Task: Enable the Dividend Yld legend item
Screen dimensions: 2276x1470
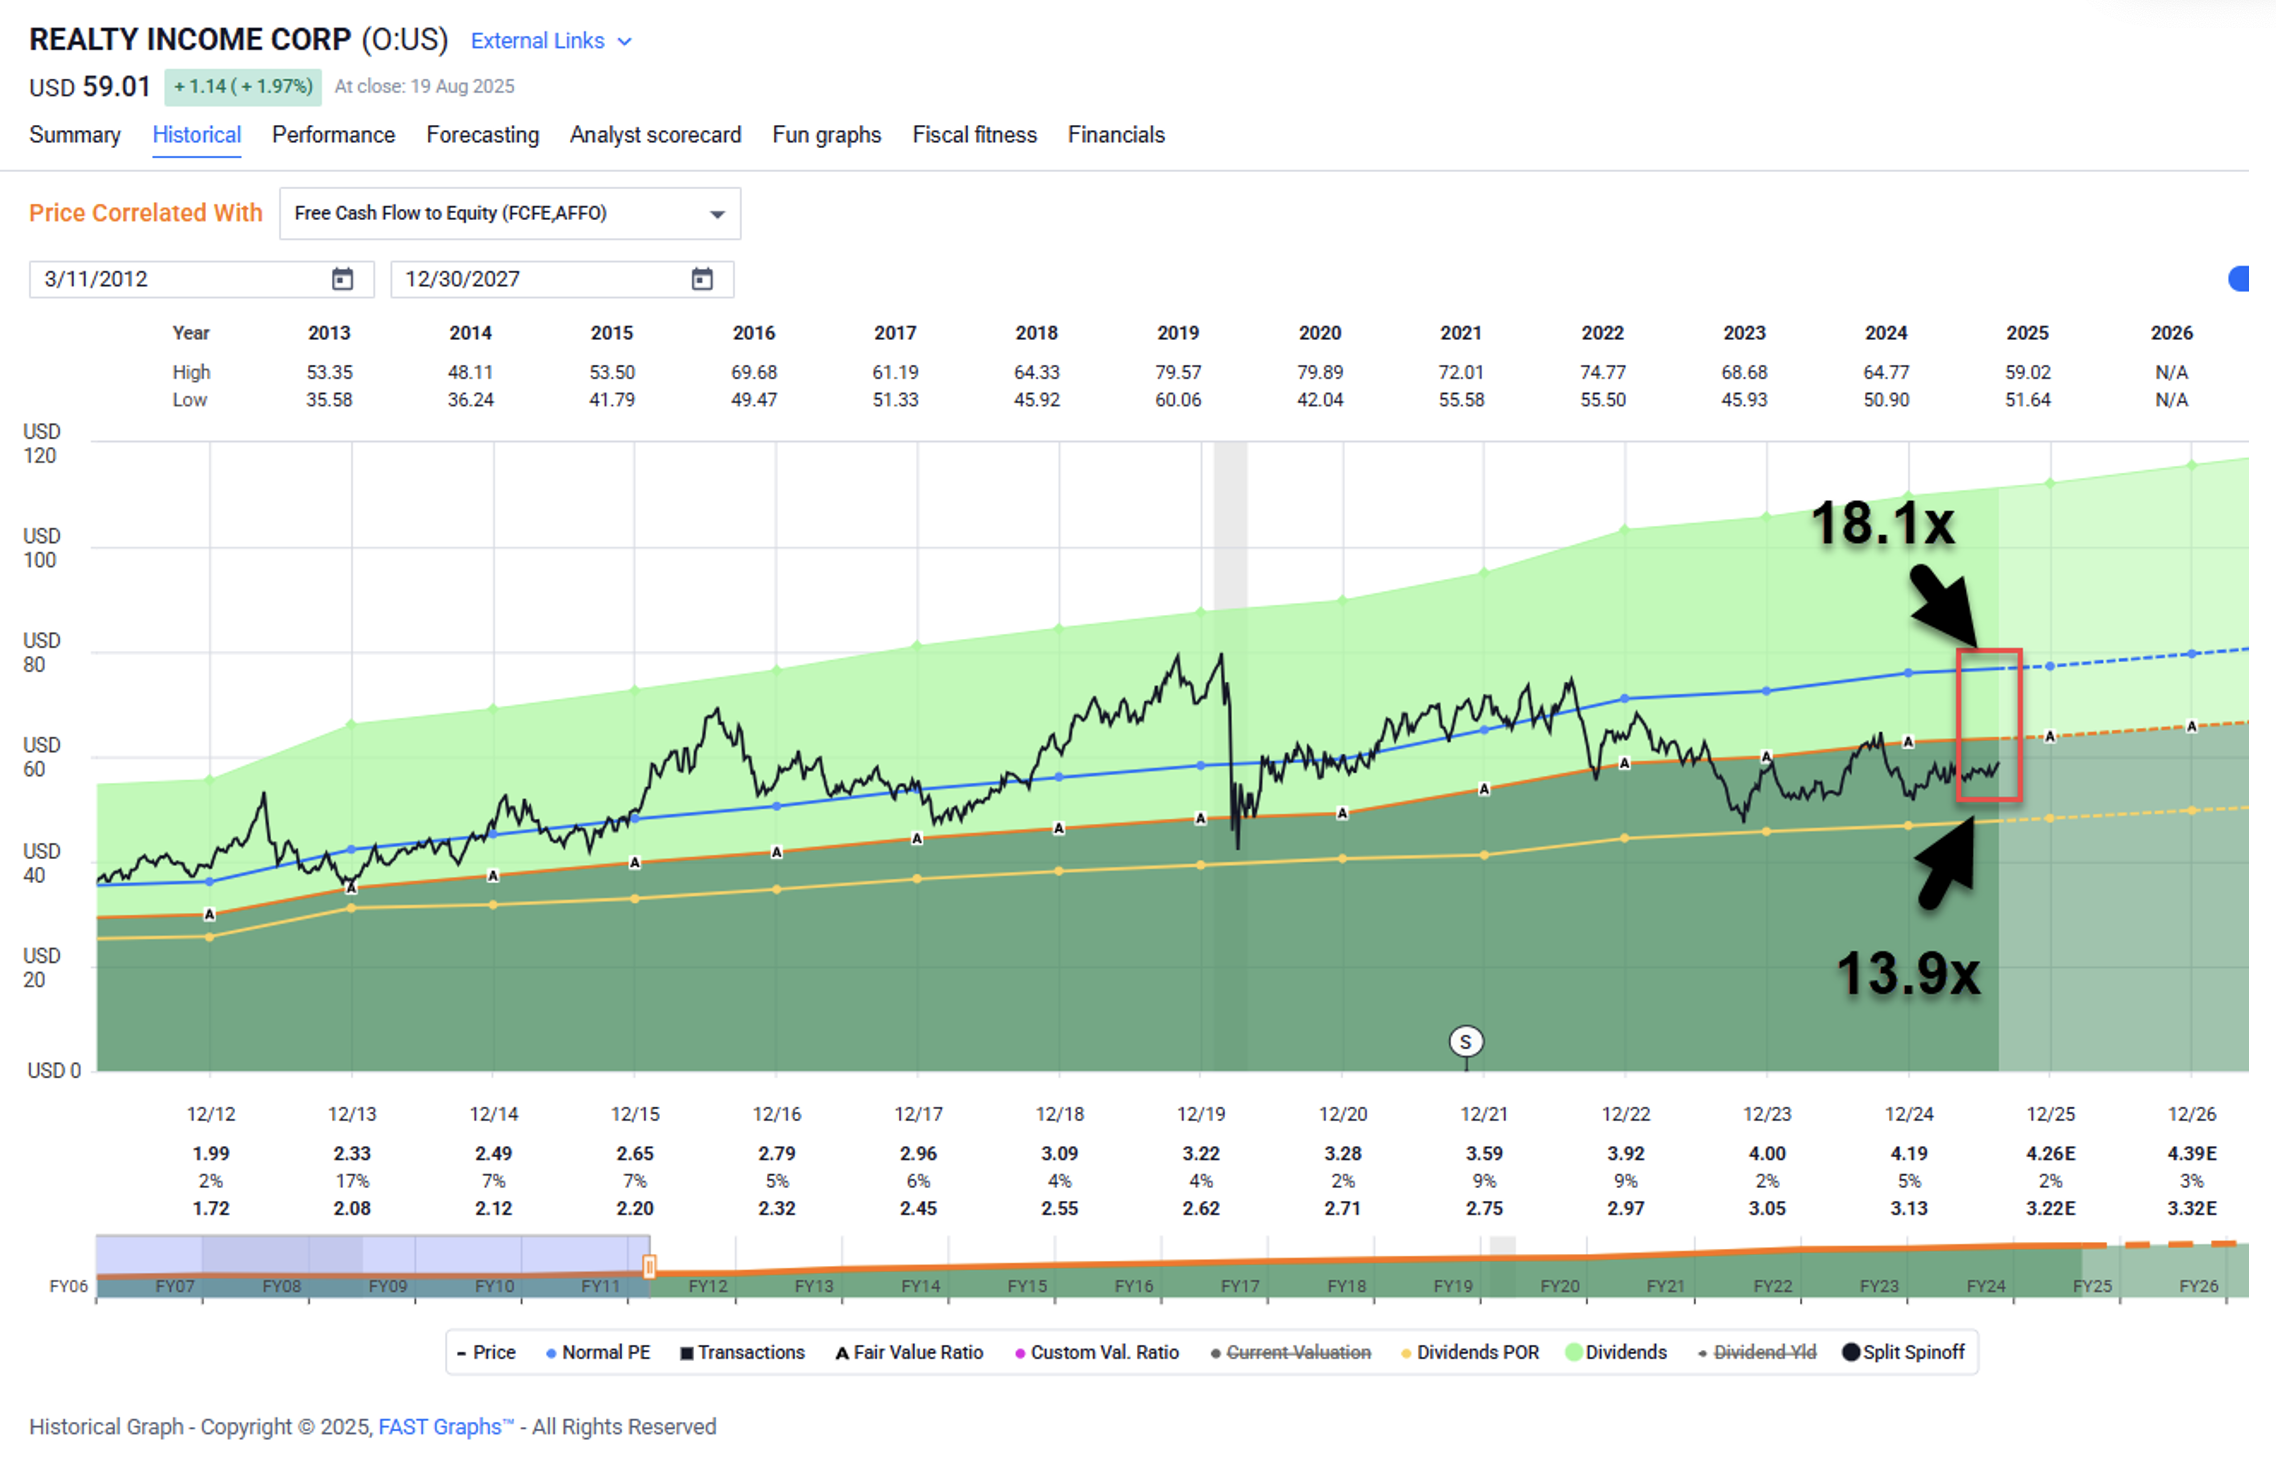Action: click(x=1756, y=1352)
